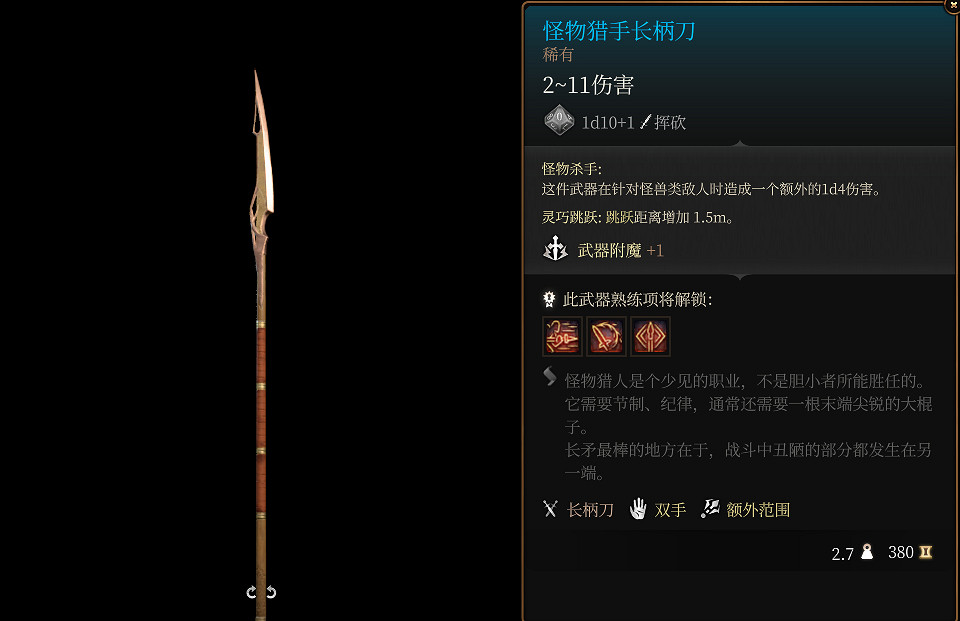Click the d10 damage dice icon

click(x=559, y=120)
